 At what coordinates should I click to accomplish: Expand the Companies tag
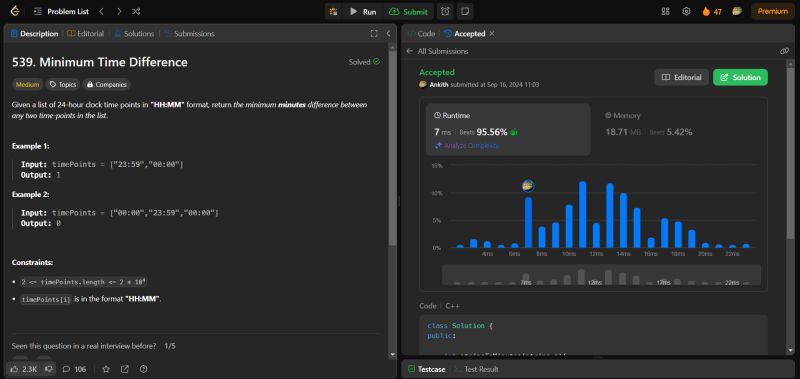tap(107, 85)
